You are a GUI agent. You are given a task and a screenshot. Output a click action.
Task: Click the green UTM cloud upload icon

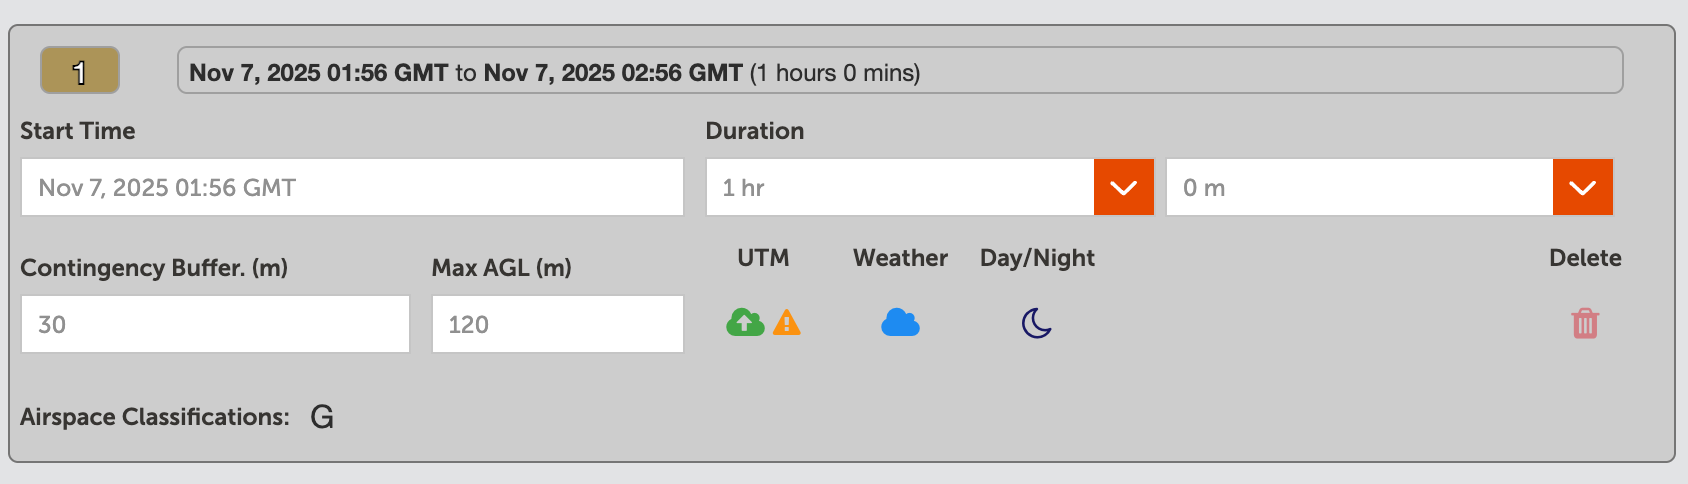(x=745, y=322)
